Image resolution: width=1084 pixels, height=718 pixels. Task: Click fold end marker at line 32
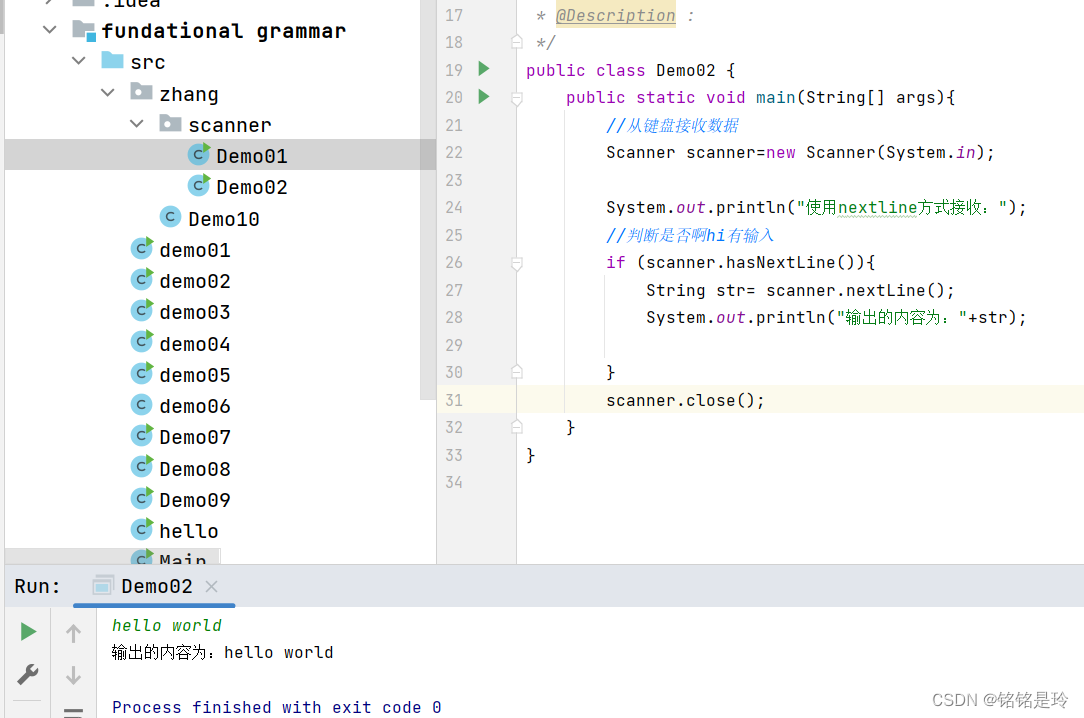(x=516, y=426)
